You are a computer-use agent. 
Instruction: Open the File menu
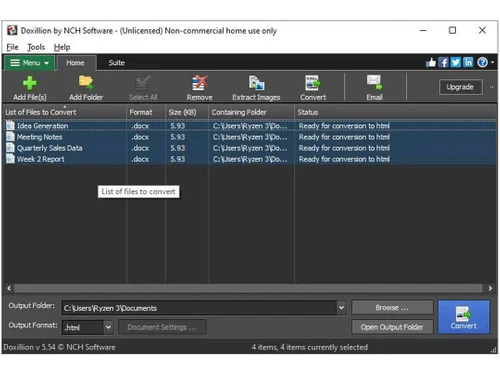coord(12,47)
